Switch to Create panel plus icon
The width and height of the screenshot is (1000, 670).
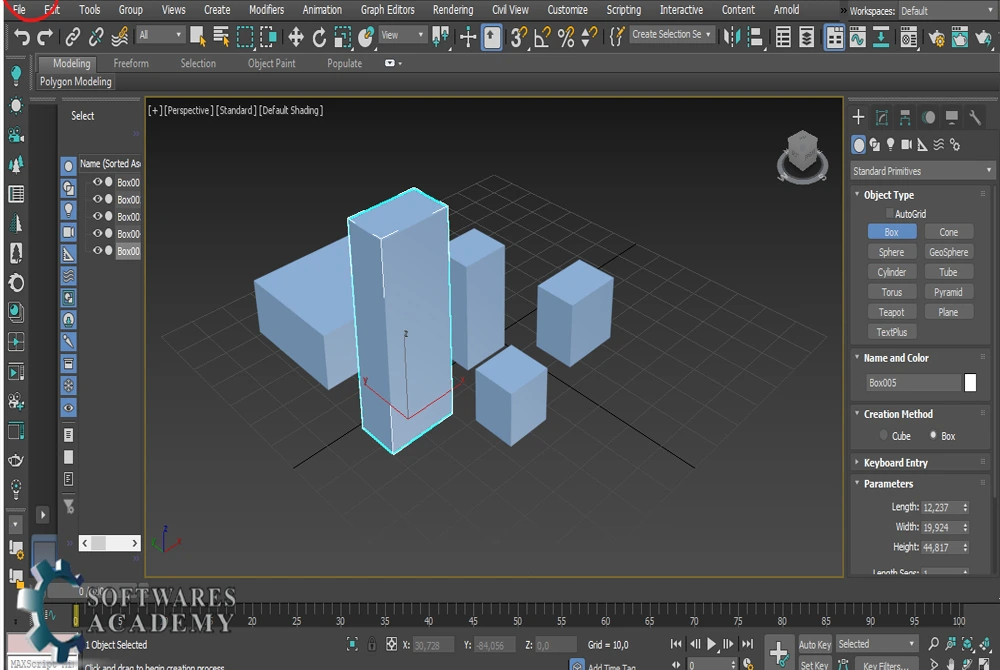coord(858,117)
